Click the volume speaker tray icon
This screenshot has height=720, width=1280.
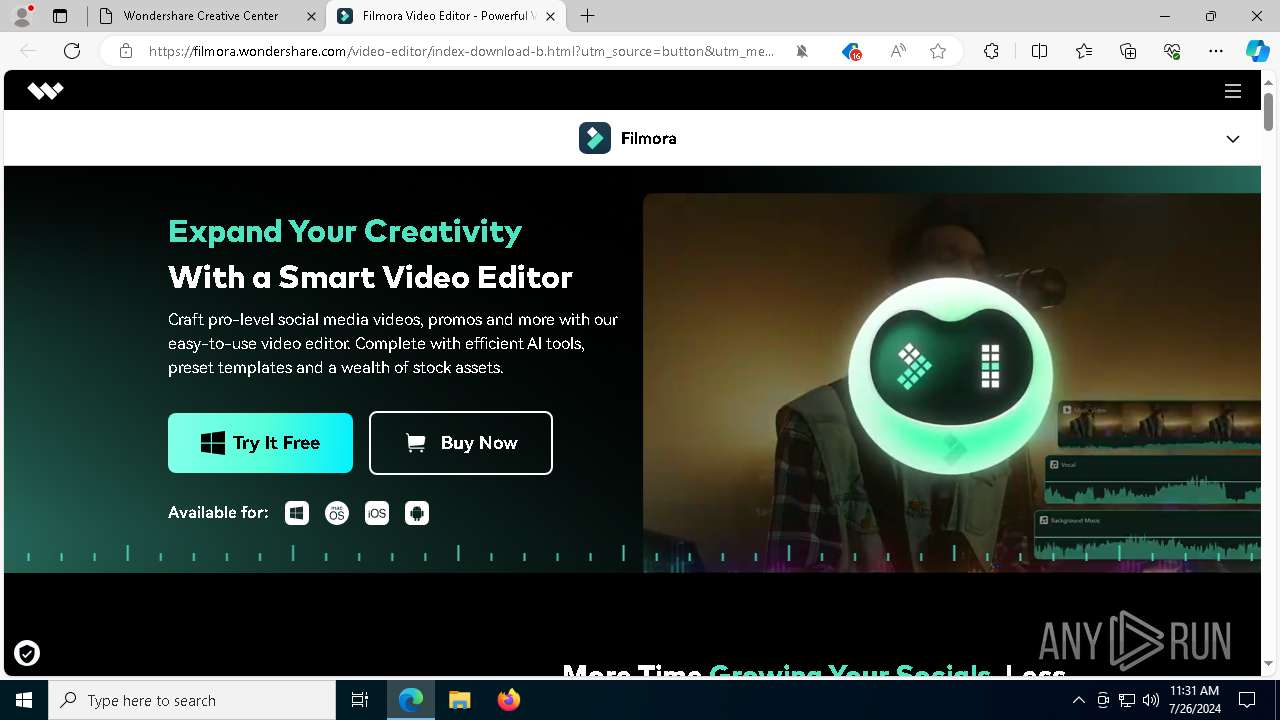click(1151, 700)
